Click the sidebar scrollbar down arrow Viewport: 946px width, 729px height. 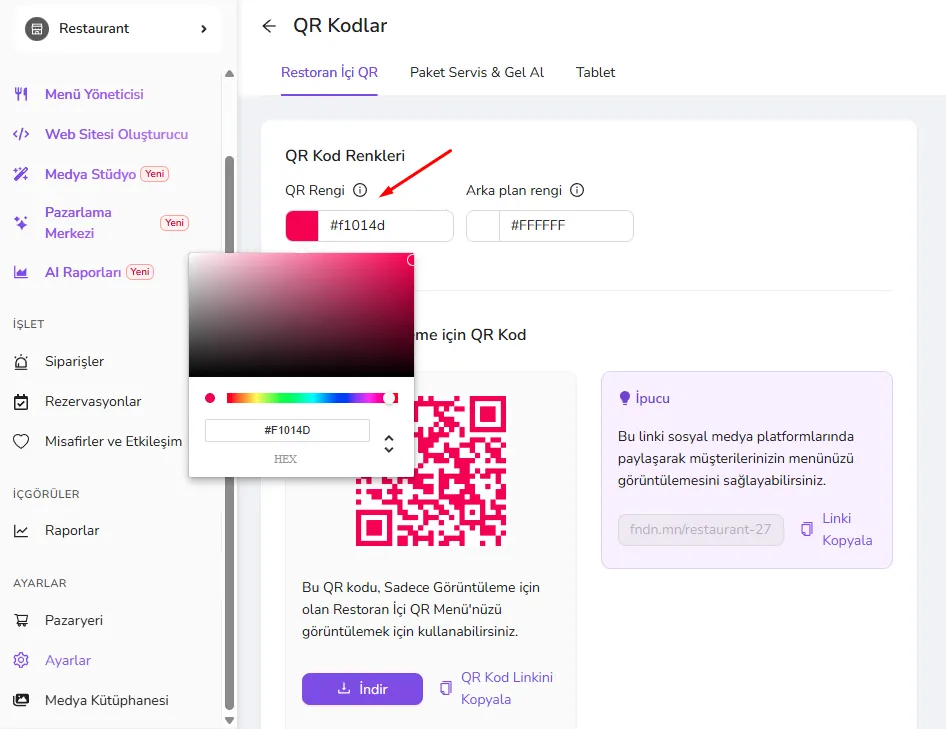pyautogui.click(x=229, y=720)
